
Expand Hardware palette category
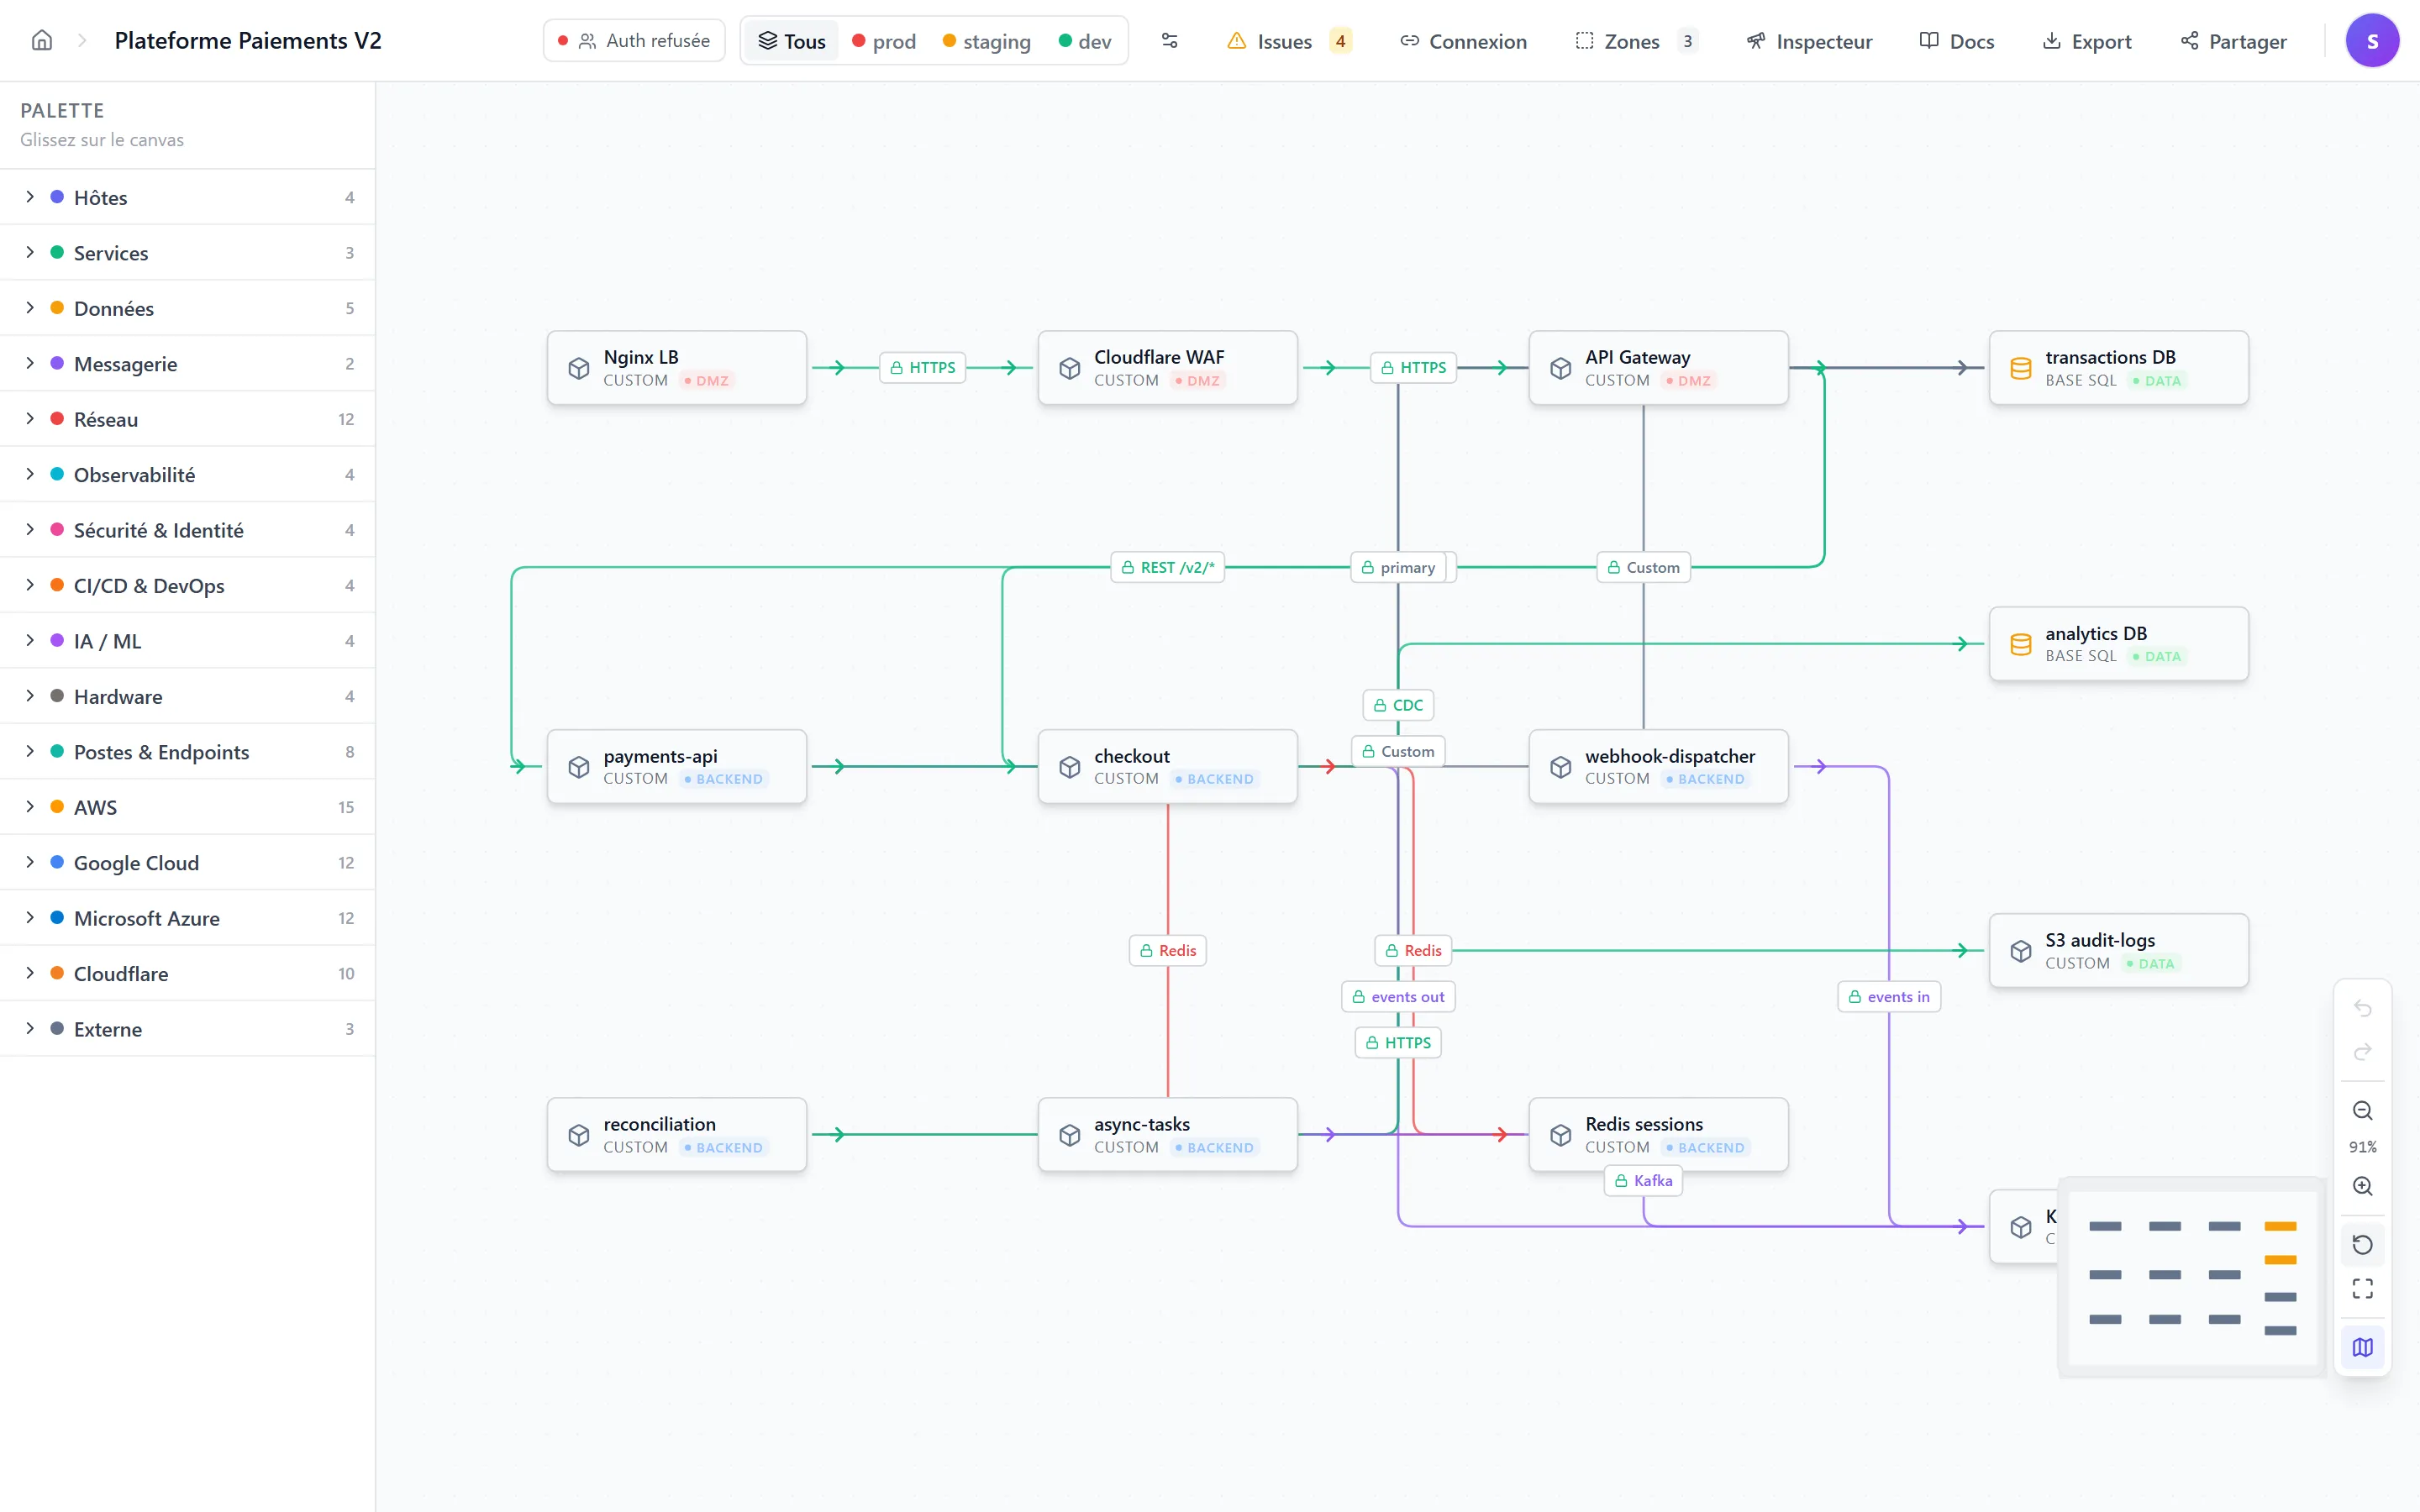pyautogui.click(x=188, y=697)
